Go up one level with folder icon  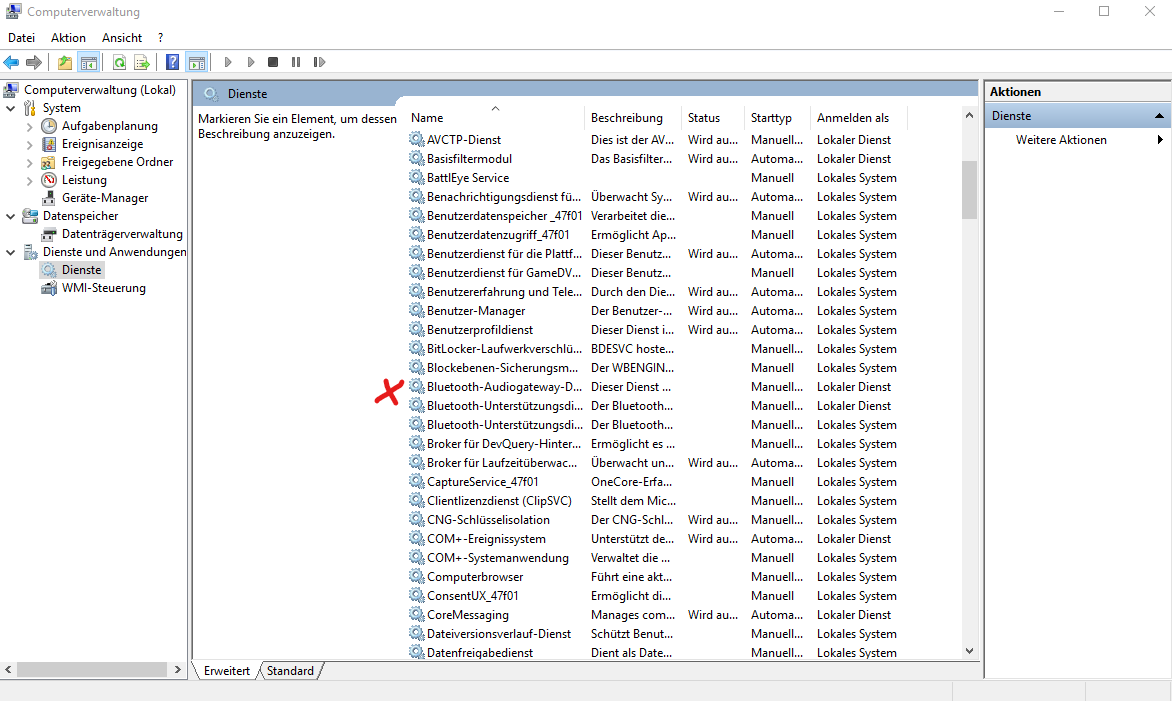65,62
